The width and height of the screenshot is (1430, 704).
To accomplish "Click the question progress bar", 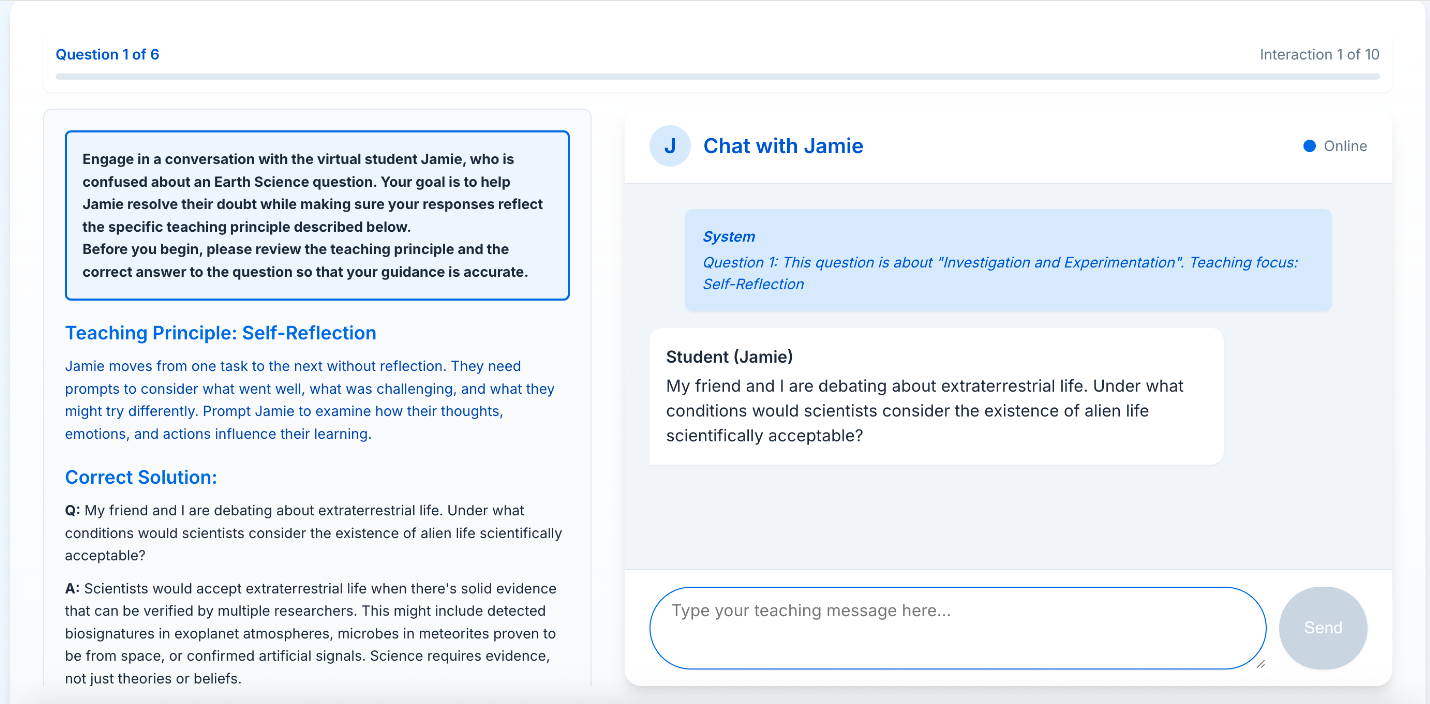I will (717, 76).
